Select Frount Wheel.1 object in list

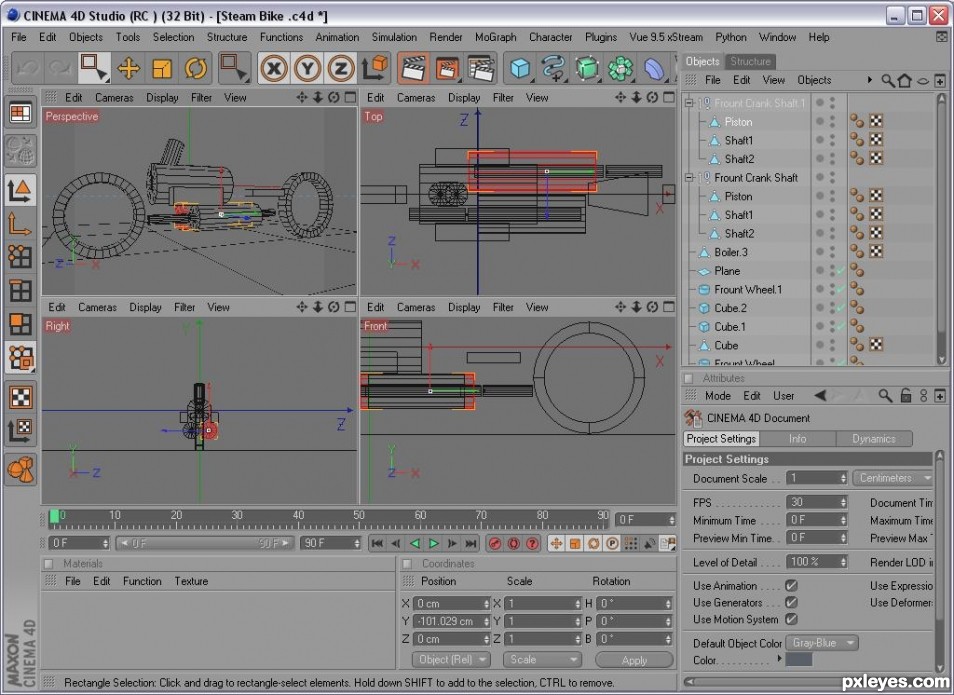[748, 290]
